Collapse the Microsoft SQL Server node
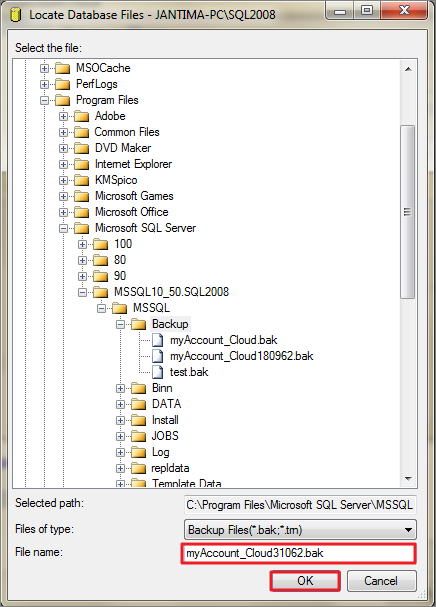436x607 pixels. [64, 228]
